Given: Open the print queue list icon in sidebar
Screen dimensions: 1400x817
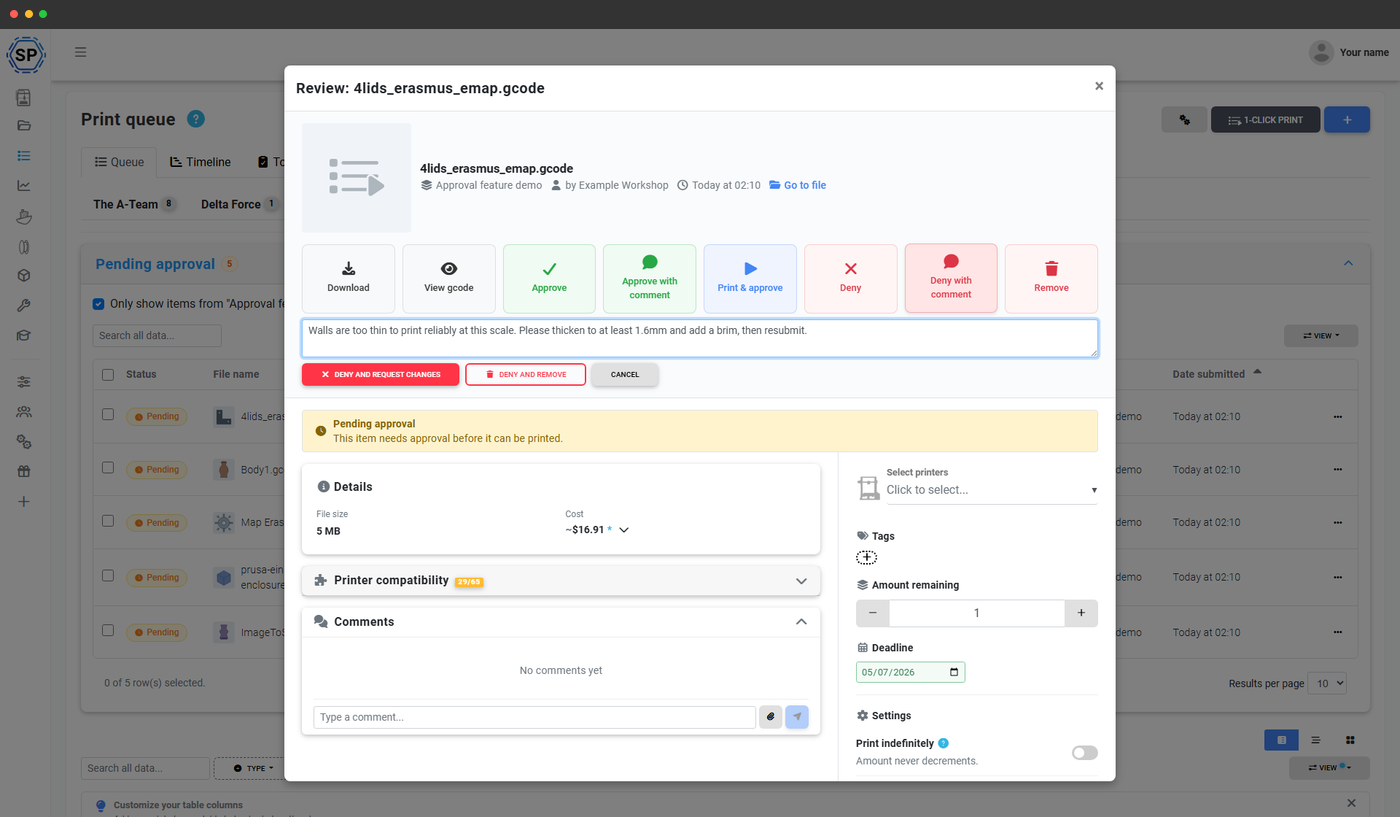Looking at the screenshot, I should coord(24,156).
